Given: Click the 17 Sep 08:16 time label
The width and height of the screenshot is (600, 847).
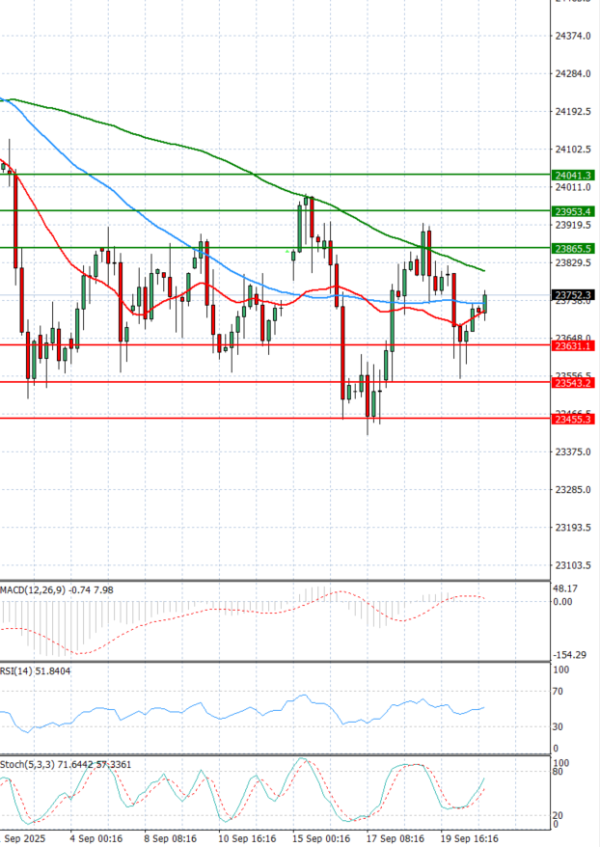Looking at the screenshot, I should (395, 838).
